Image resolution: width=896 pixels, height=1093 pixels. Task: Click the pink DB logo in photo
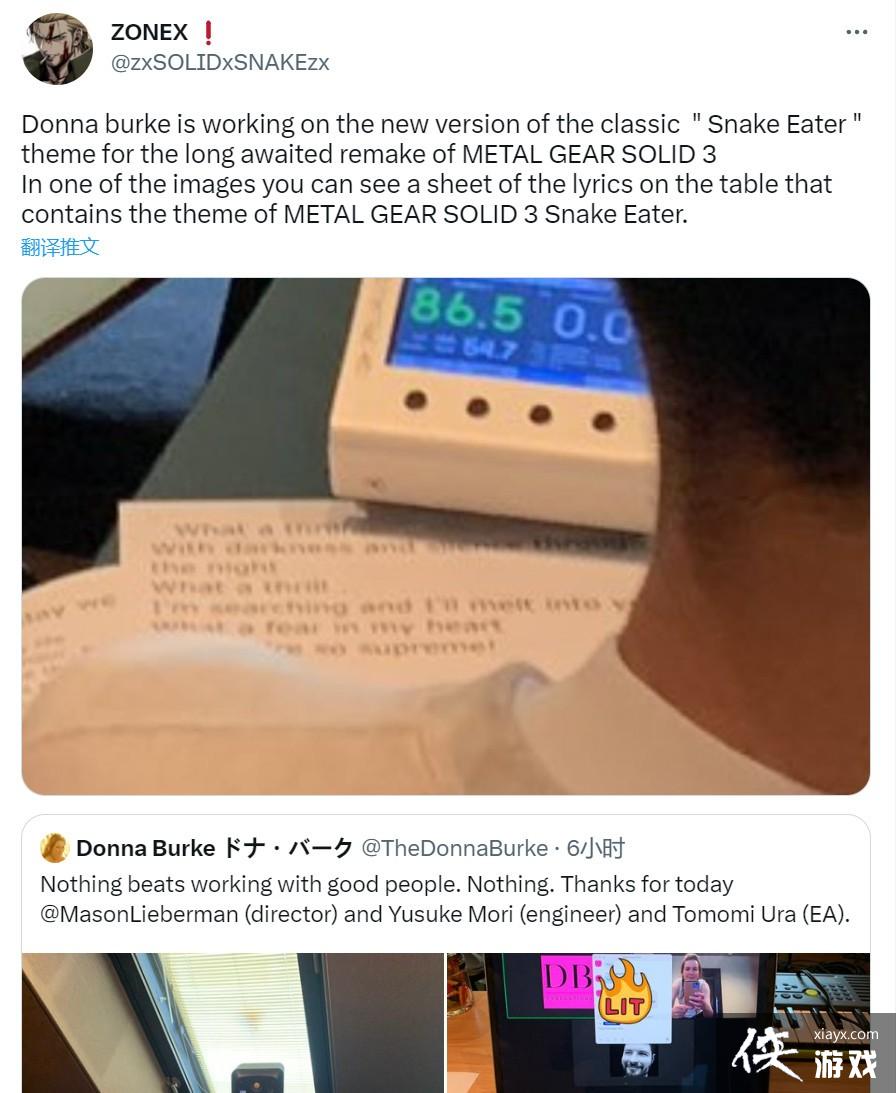567,982
